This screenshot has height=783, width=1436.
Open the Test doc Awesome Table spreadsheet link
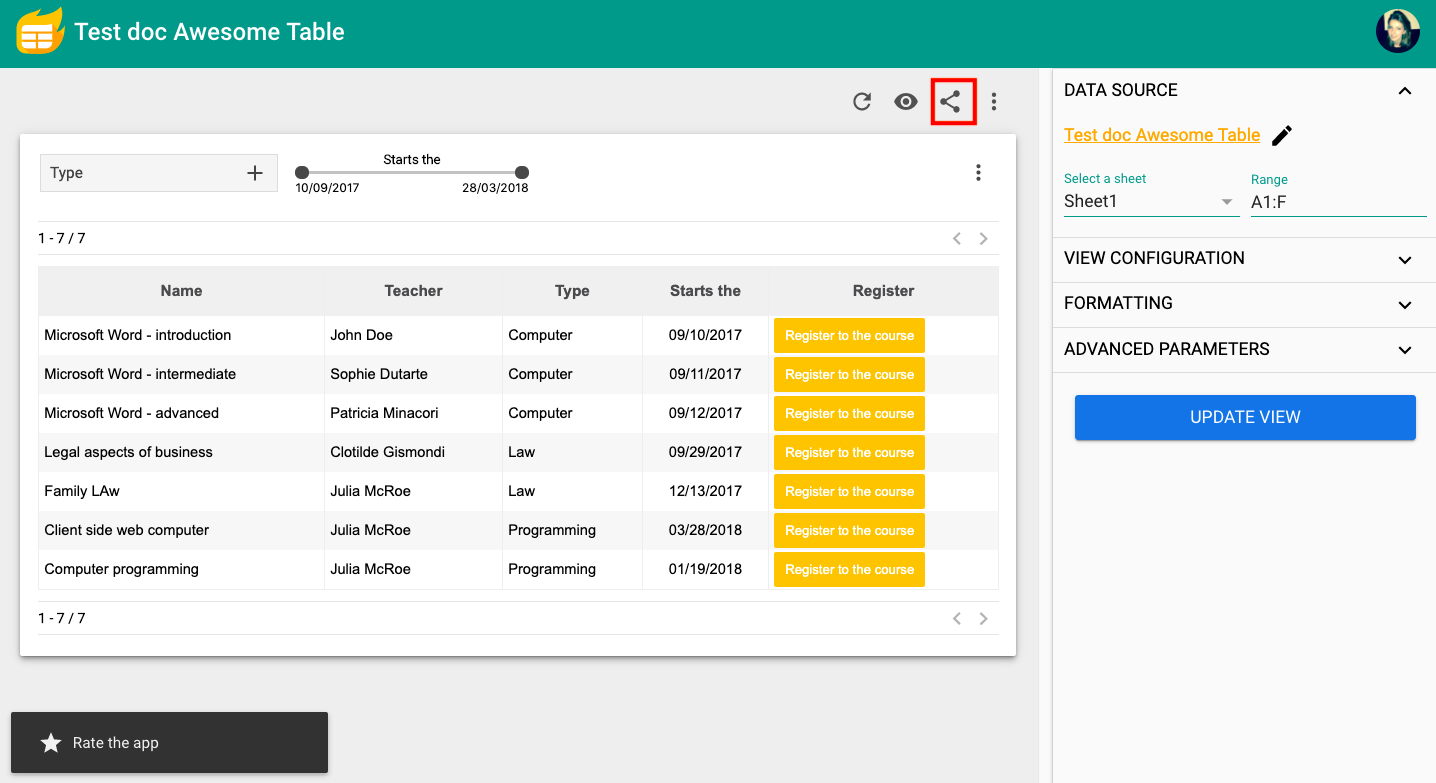click(1162, 135)
